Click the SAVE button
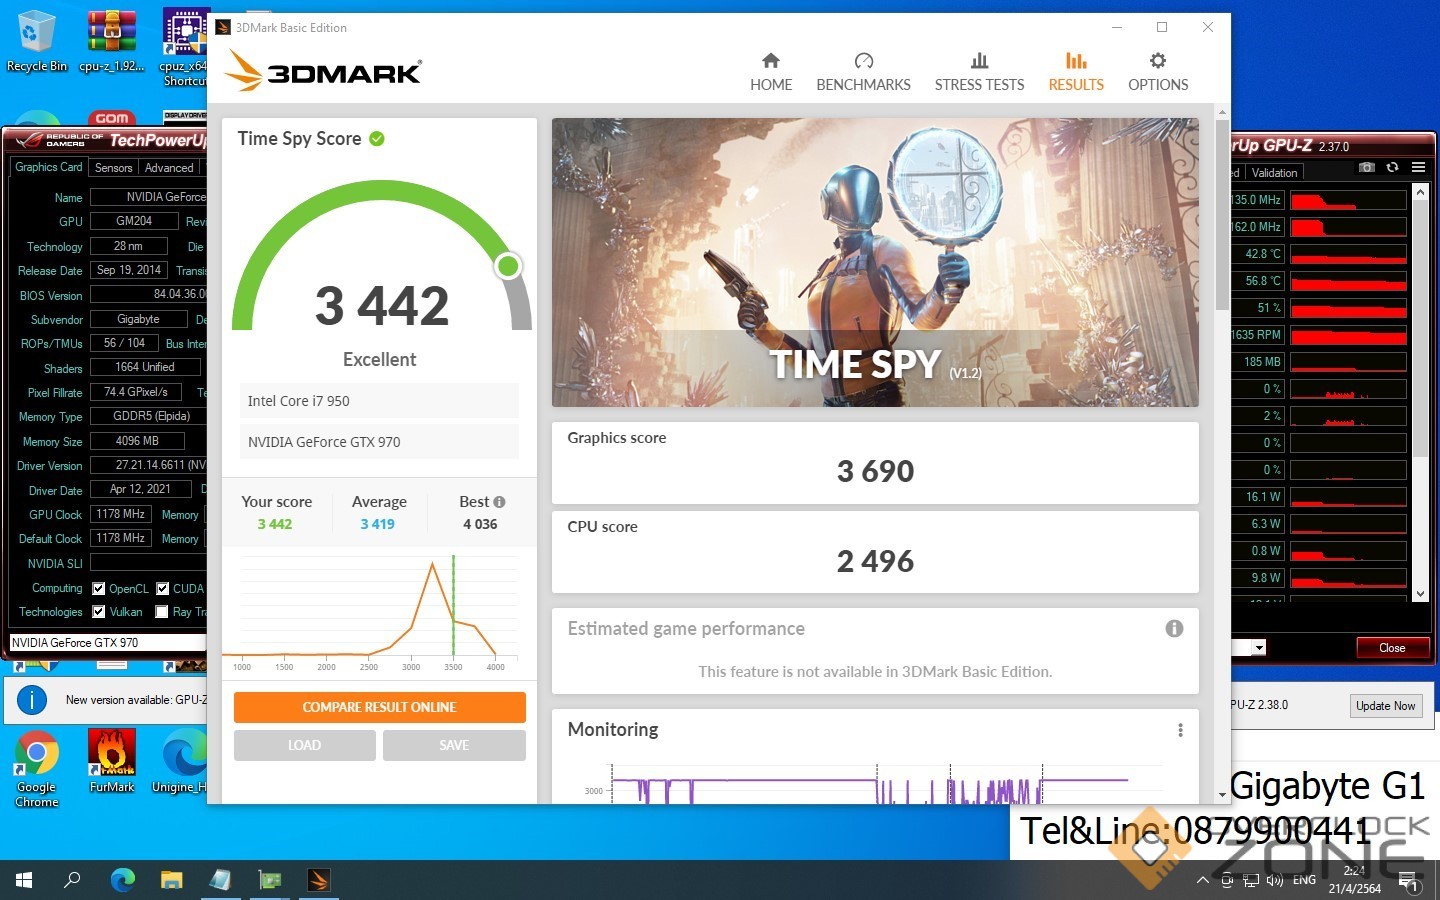 (454, 745)
